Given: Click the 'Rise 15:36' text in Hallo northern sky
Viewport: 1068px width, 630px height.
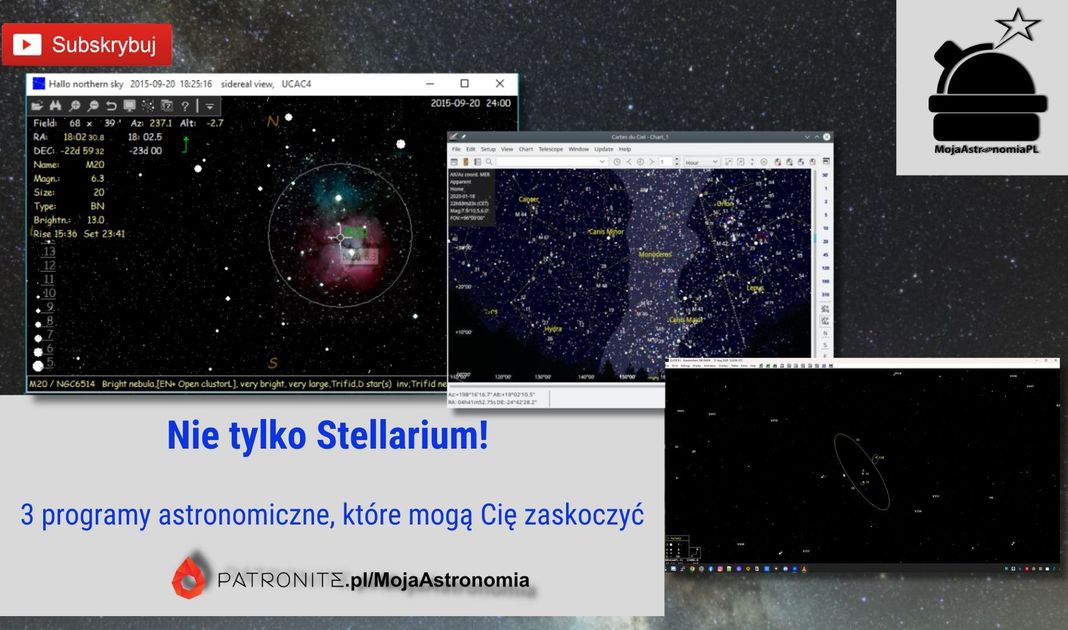Looking at the screenshot, I should [x=56, y=234].
